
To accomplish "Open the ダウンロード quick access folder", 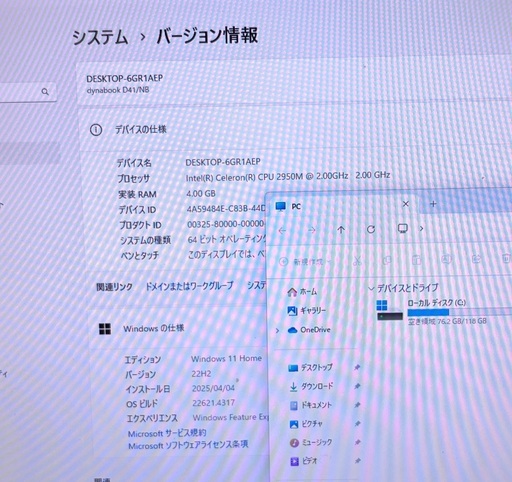I will [x=311, y=386].
